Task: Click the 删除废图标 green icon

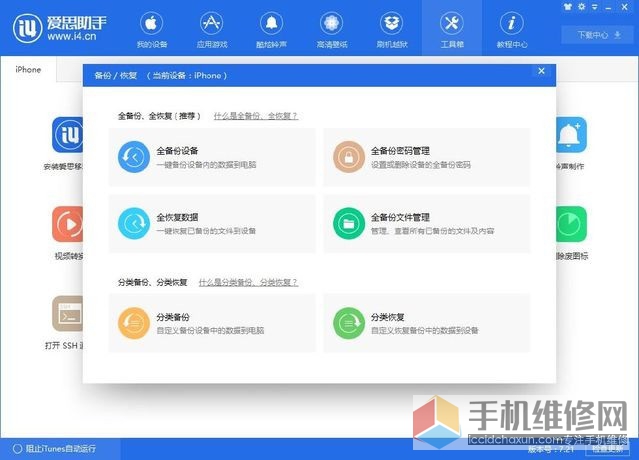Action: pyautogui.click(x=571, y=224)
